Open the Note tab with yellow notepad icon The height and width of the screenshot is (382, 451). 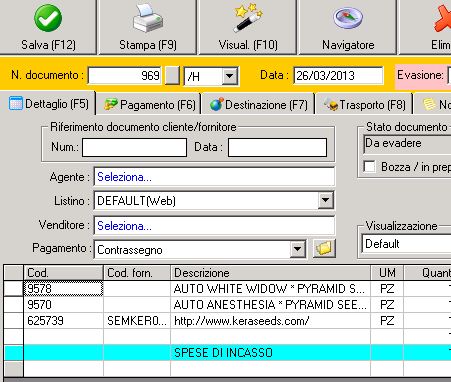[433, 105]
